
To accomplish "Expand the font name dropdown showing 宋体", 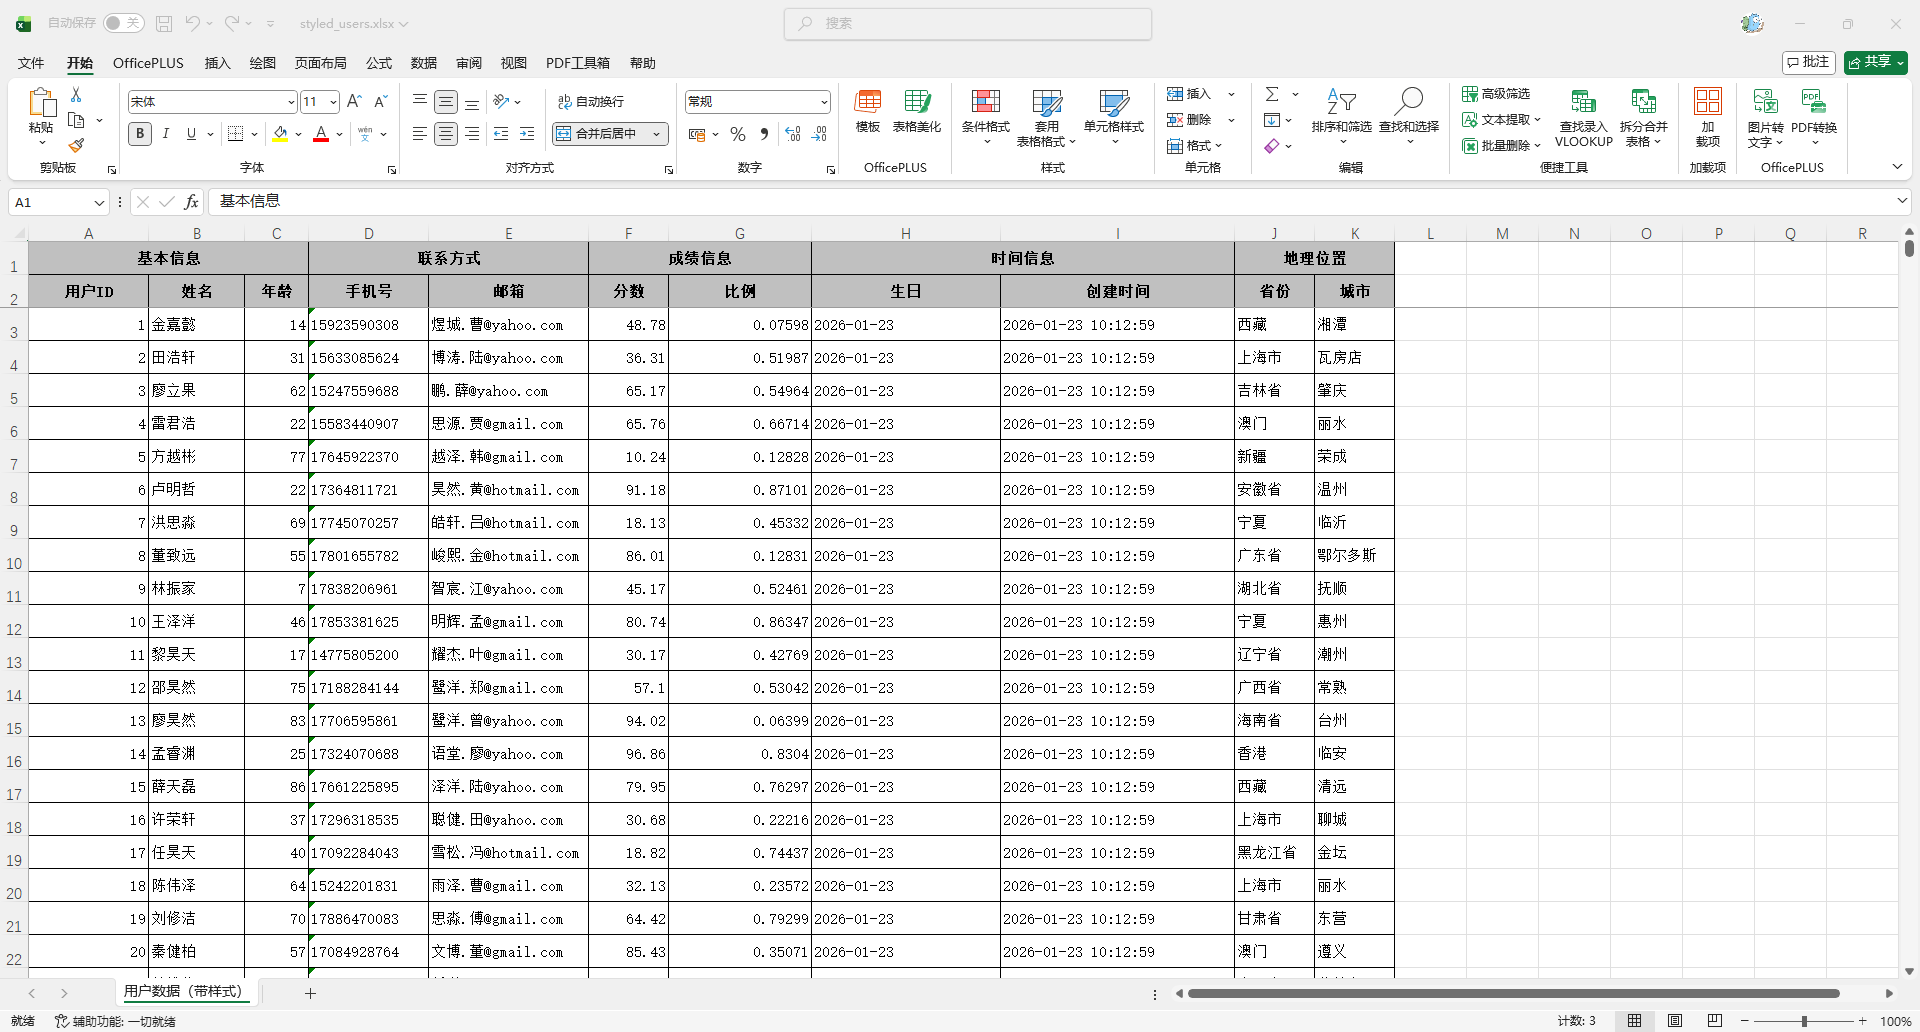I will coord(291,102).
